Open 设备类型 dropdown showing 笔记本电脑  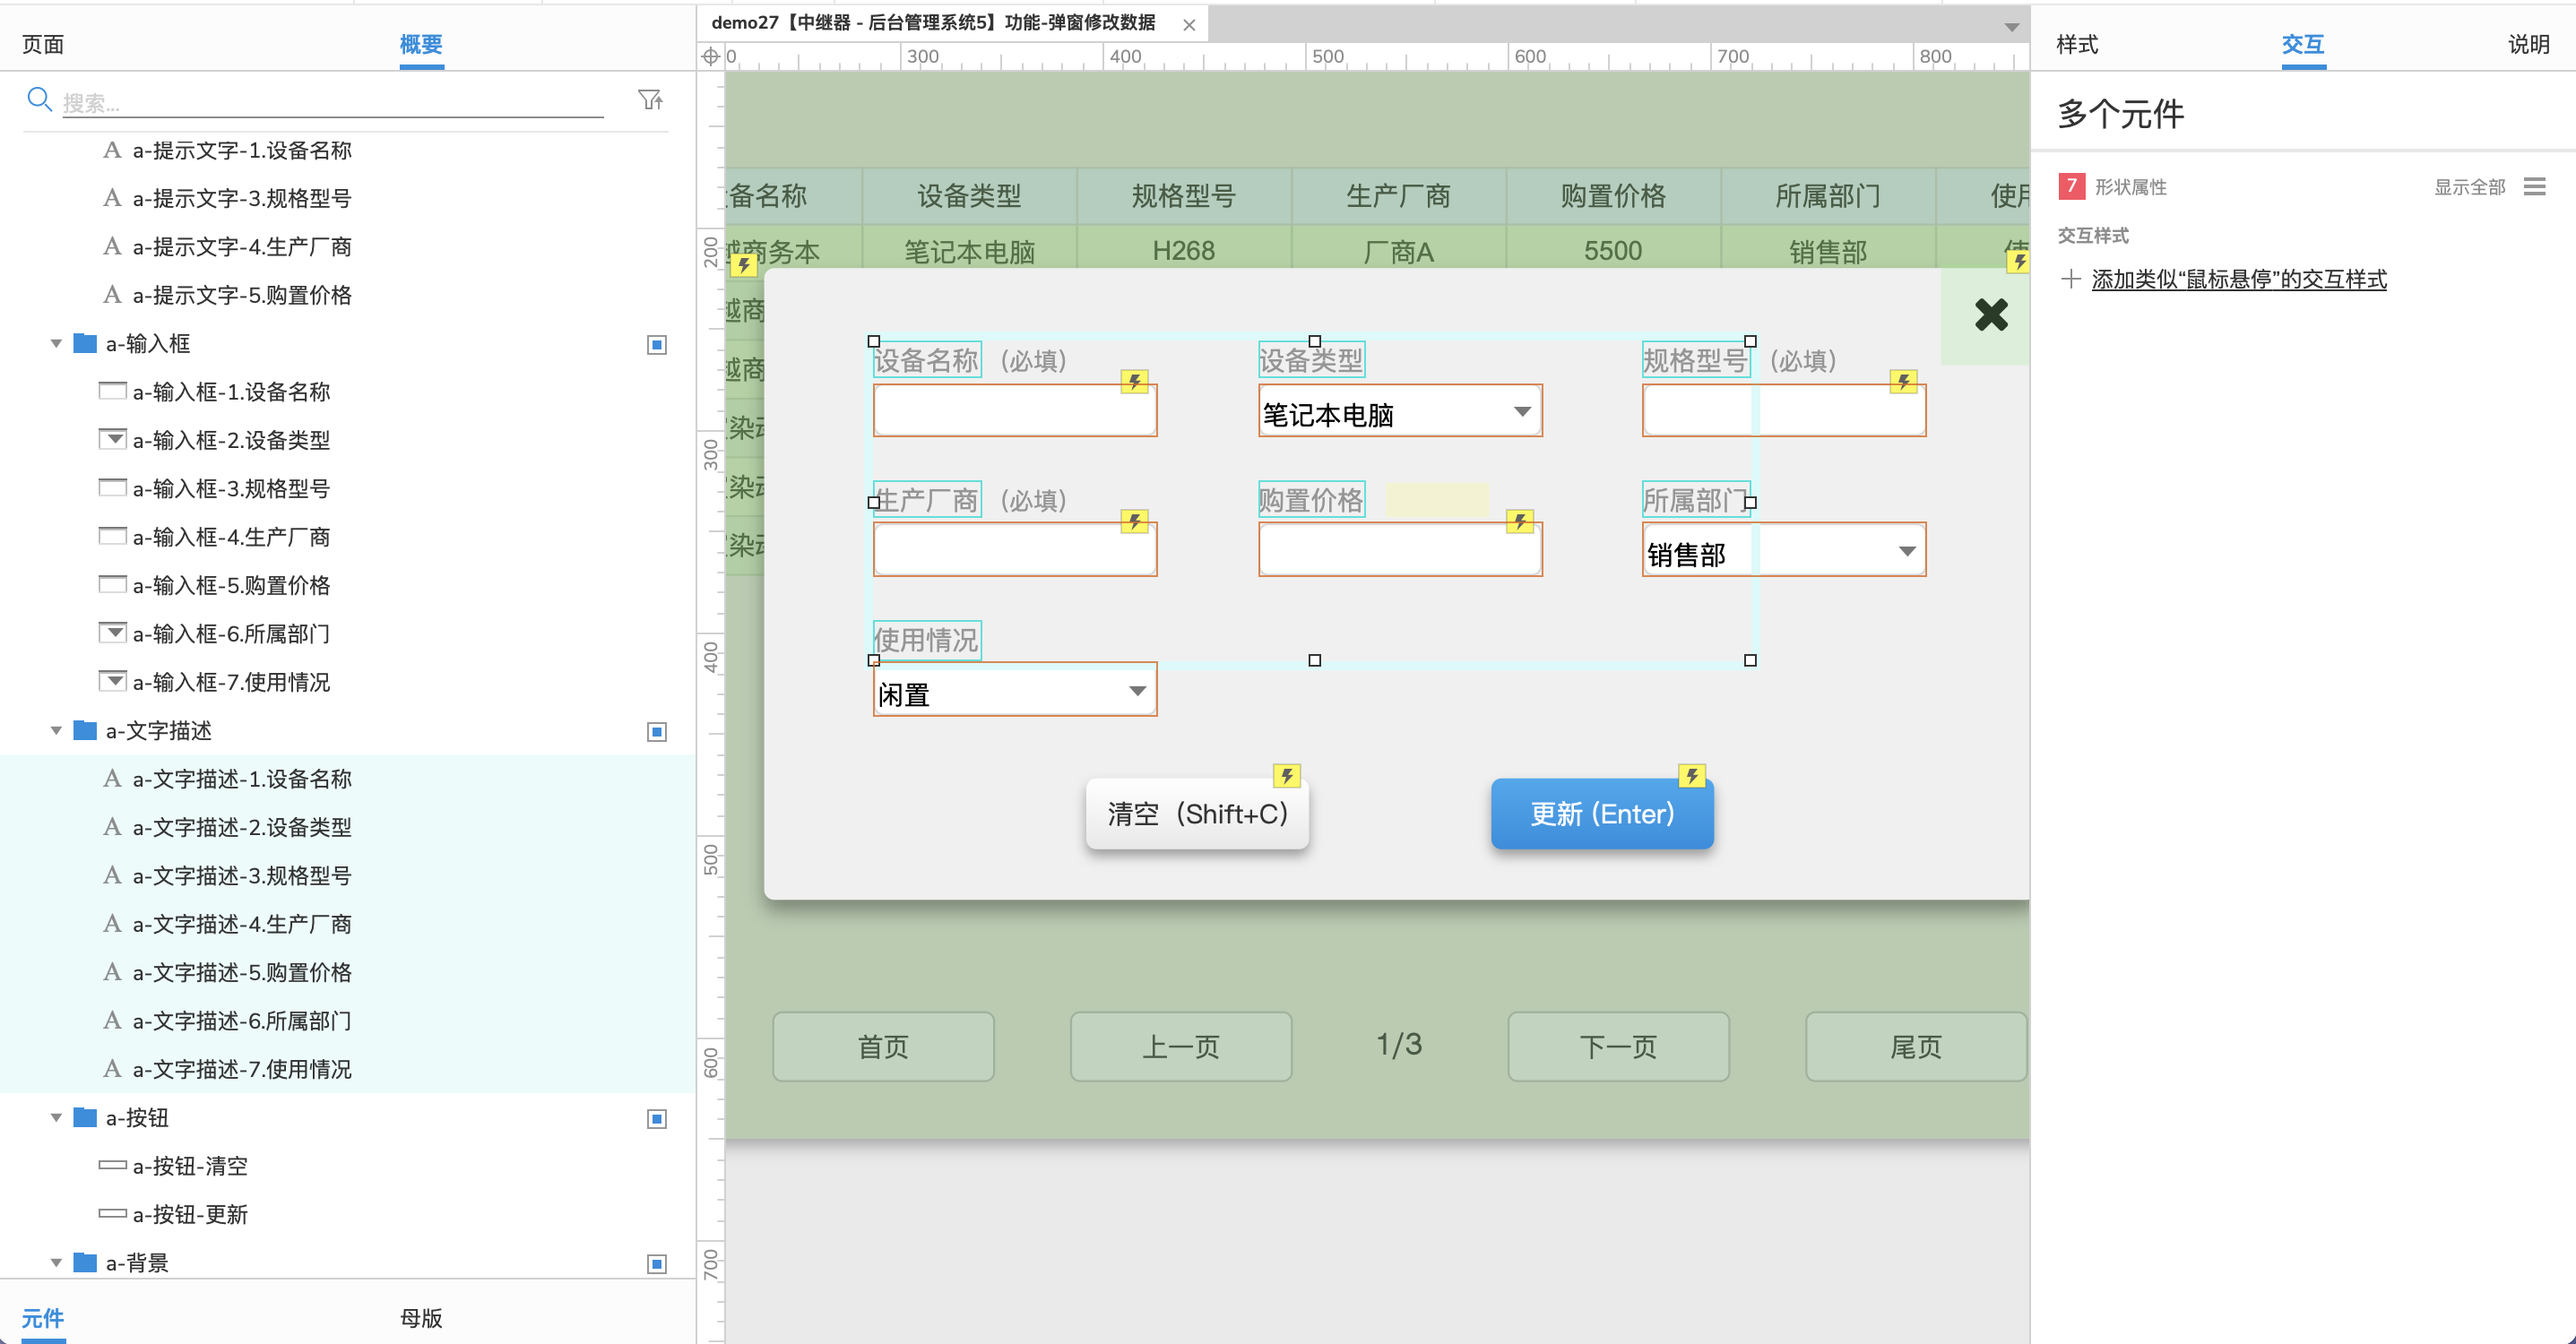point(1400,411)
